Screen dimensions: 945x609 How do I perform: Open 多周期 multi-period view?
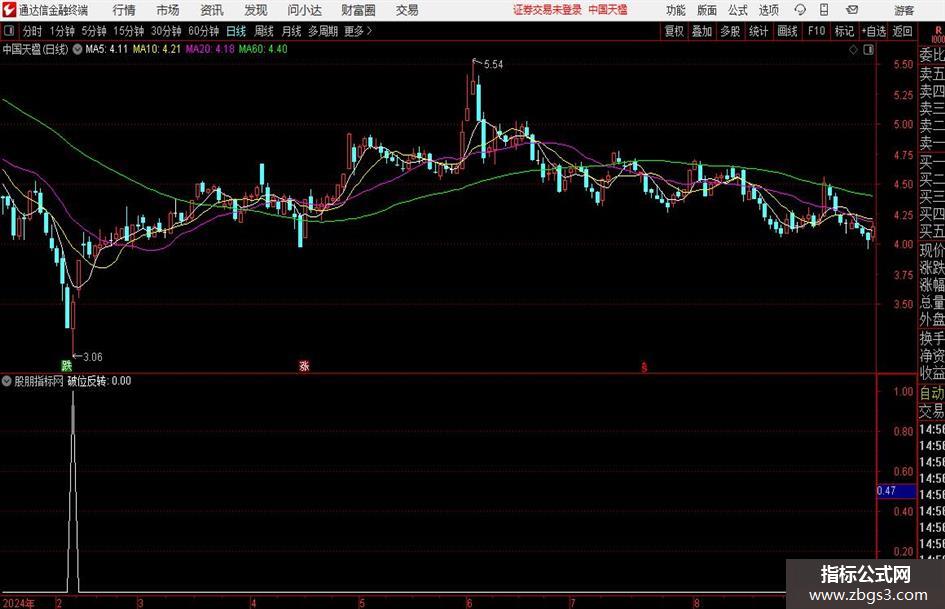click(323, 31)
